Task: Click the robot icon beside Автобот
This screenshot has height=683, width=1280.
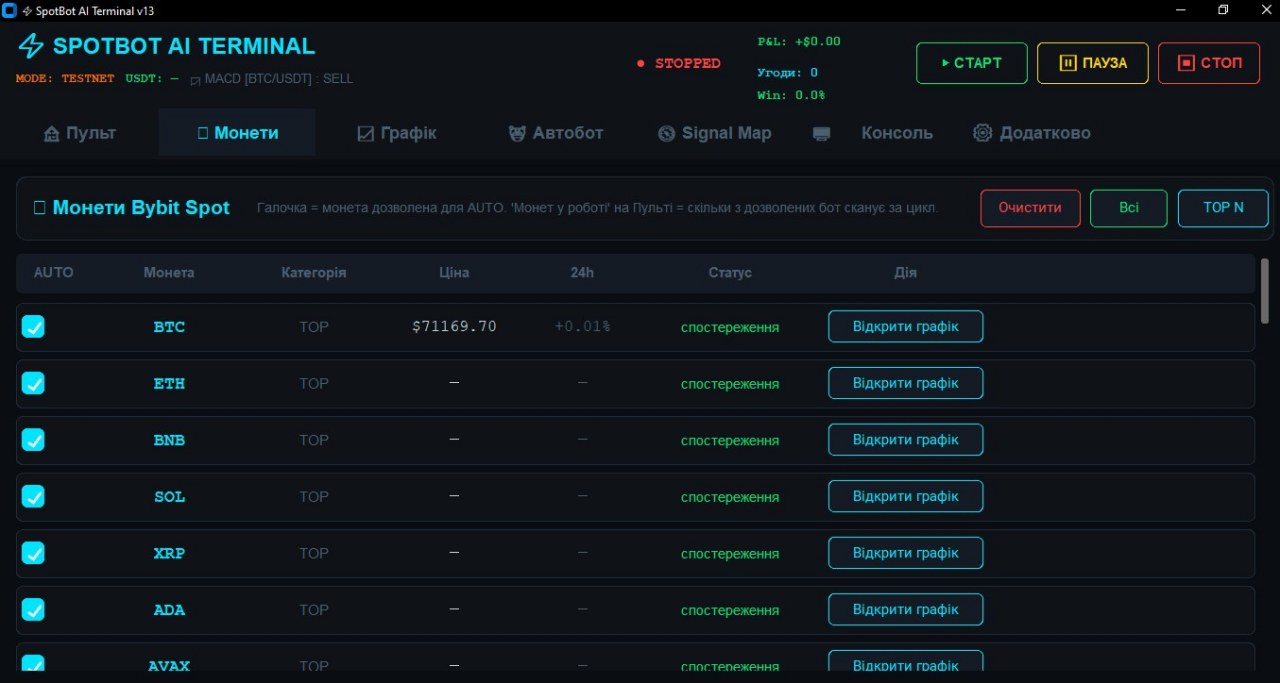Action: (517, 133)
